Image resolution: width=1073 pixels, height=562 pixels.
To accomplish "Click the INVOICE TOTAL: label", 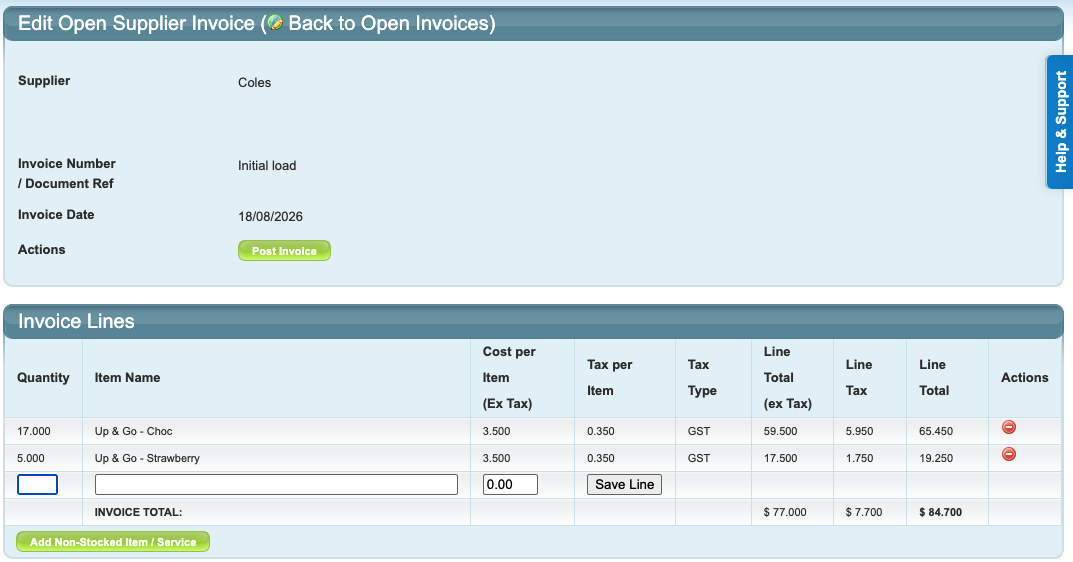I will [138, 512].
